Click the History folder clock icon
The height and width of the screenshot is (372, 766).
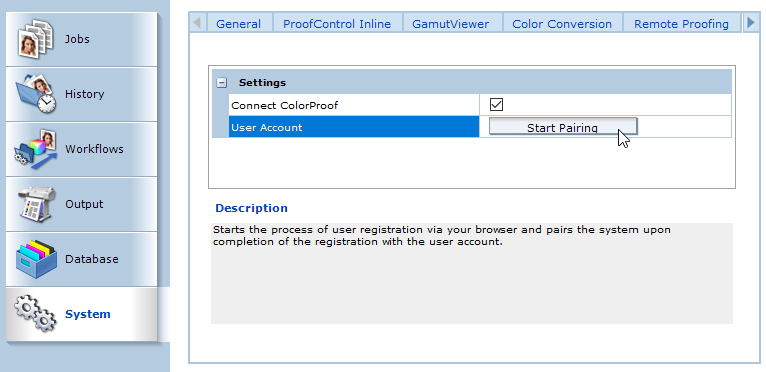(x=36, y=94)
